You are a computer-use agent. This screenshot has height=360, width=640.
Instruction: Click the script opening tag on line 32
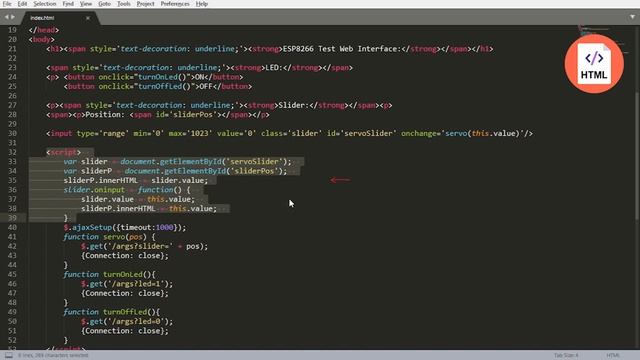(x=64, y=152)
